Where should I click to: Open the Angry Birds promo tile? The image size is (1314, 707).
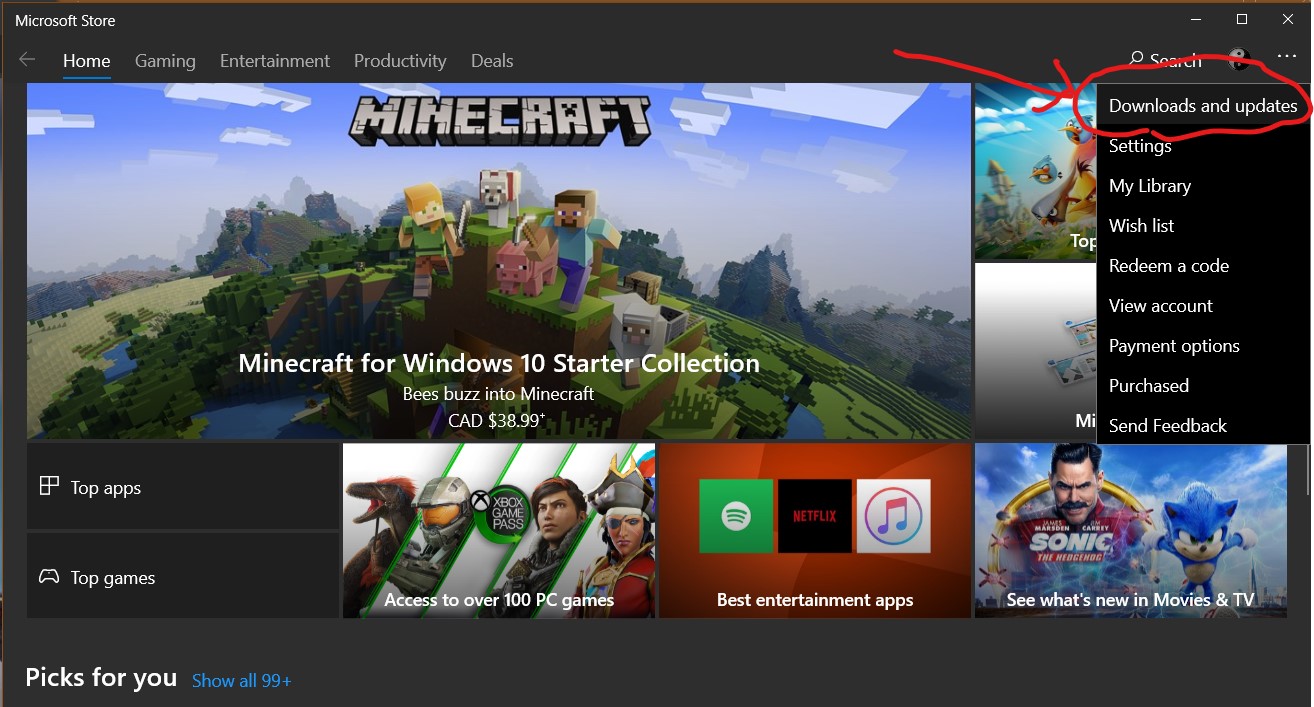tap(1036, 172)
